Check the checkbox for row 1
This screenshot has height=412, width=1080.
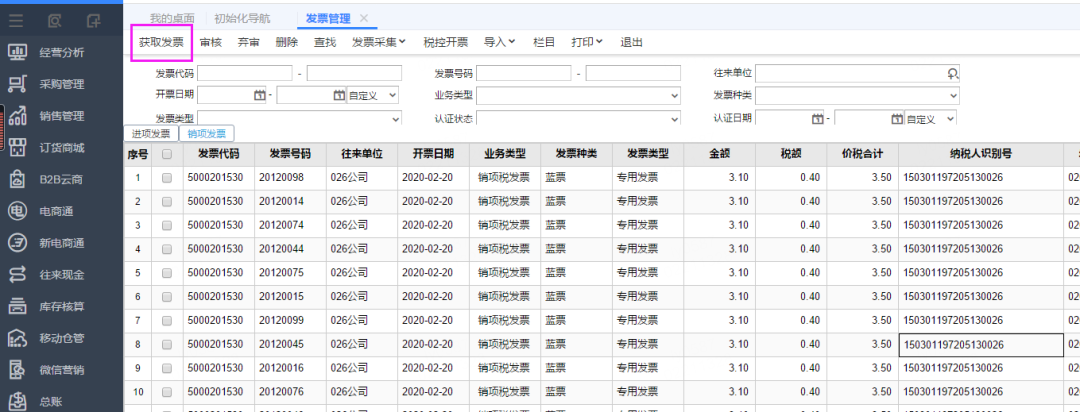pyautogui.click(x=167, y=178)
